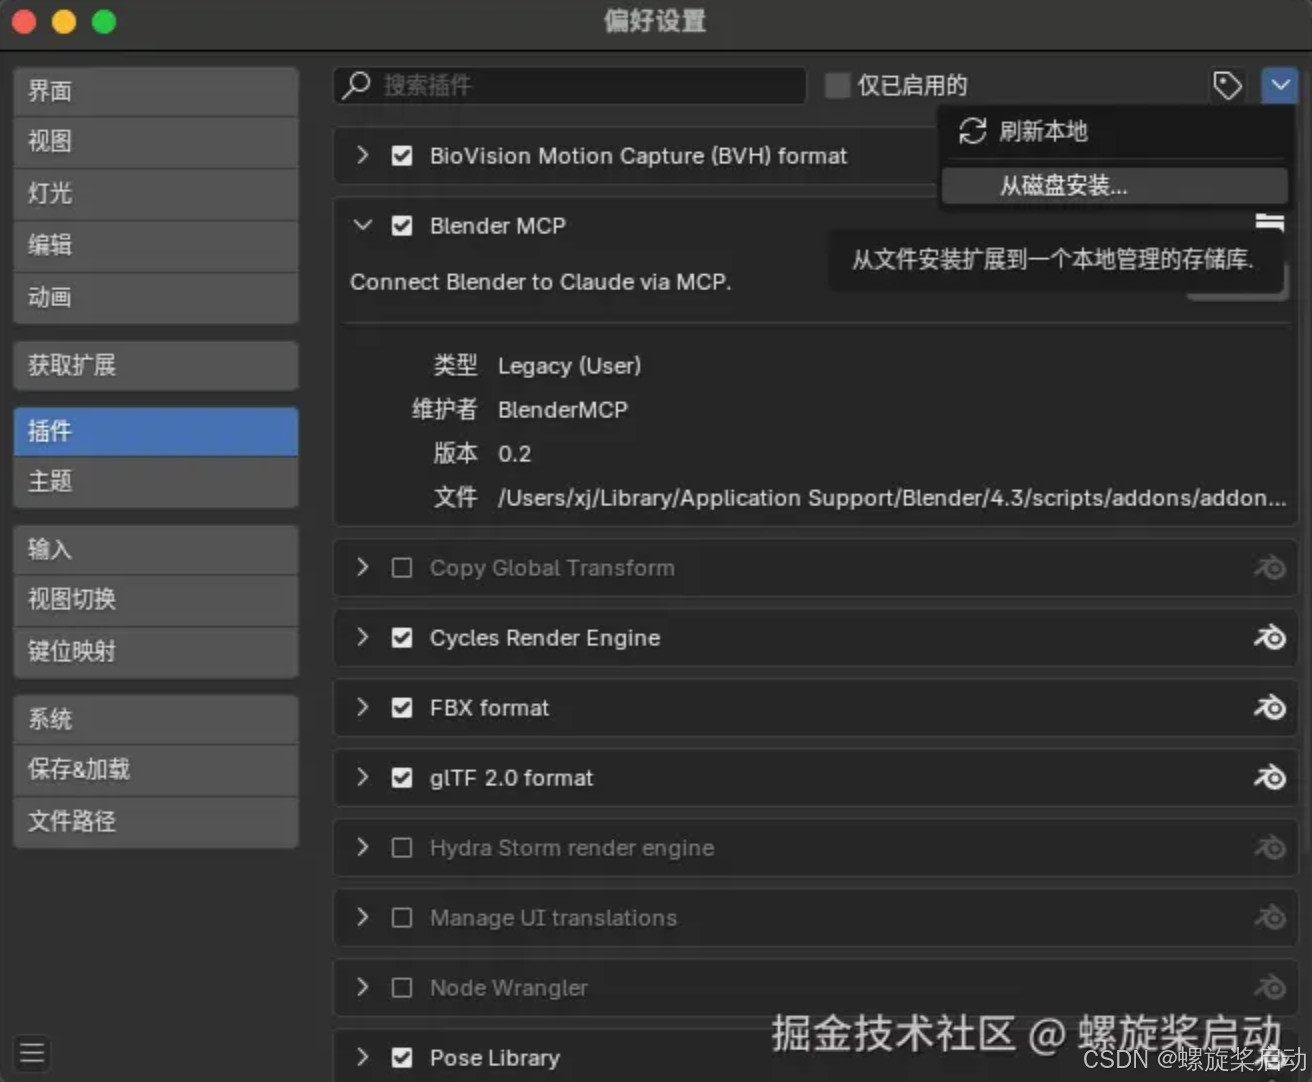Enable the Copy Global Transform add-on

pyautogui.click(x=401, y=567)
